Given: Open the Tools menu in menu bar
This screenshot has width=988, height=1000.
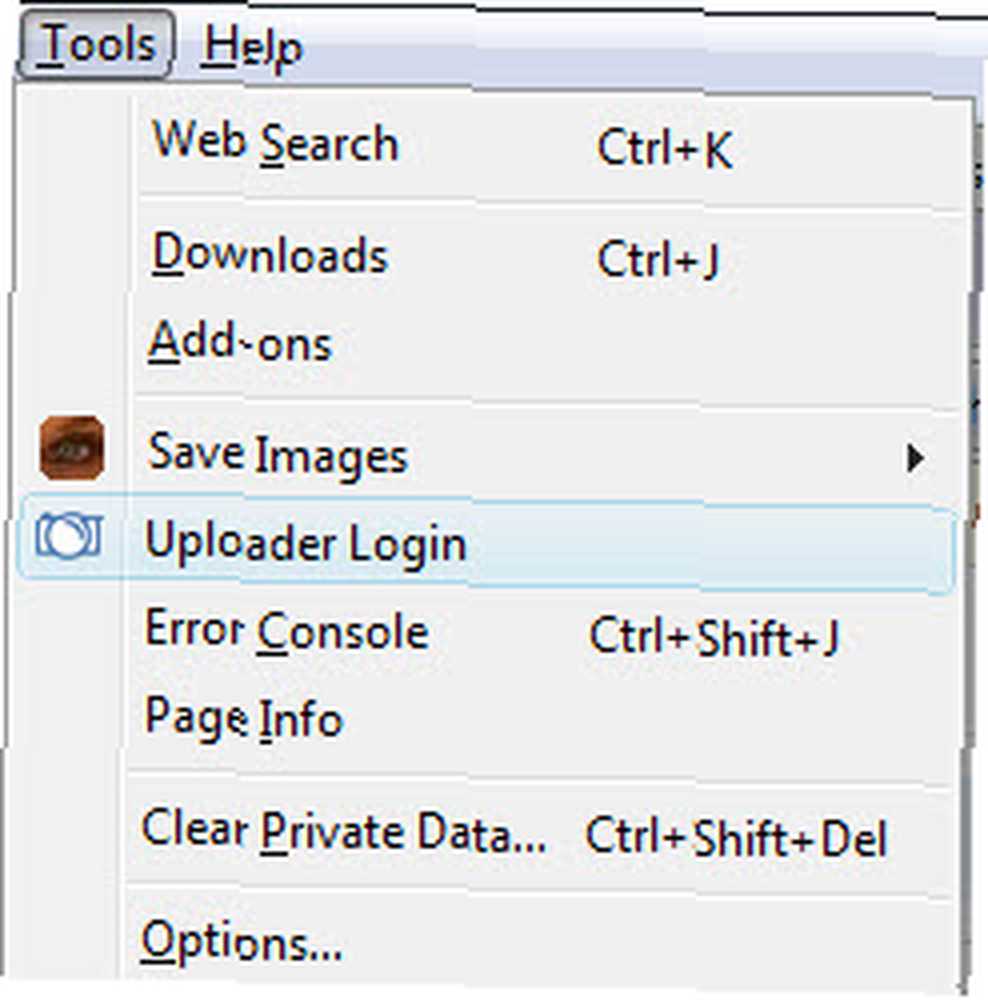Looking at the screenshot, I should pyautogui.click(x=96, y=44).
